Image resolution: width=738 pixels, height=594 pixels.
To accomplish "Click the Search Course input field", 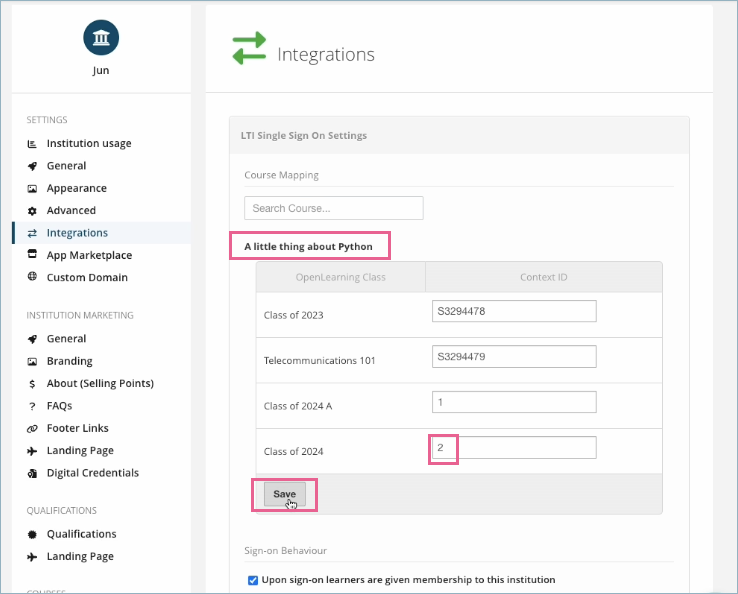I will [333, 208].
